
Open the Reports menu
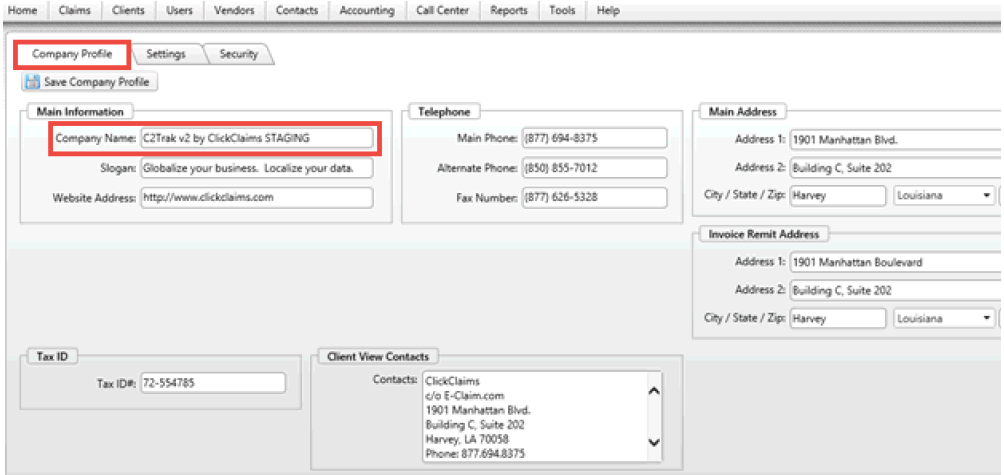pos(509,10)
